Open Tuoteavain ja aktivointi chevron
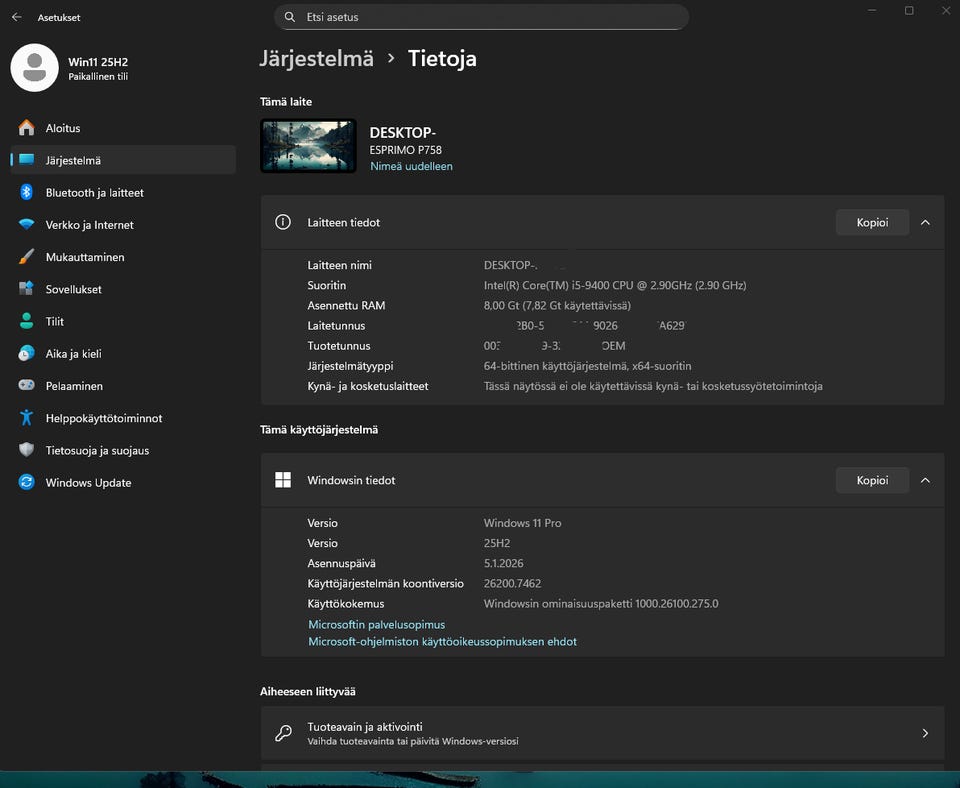This screenshot has width=960, height=788. tap(925, 733)
